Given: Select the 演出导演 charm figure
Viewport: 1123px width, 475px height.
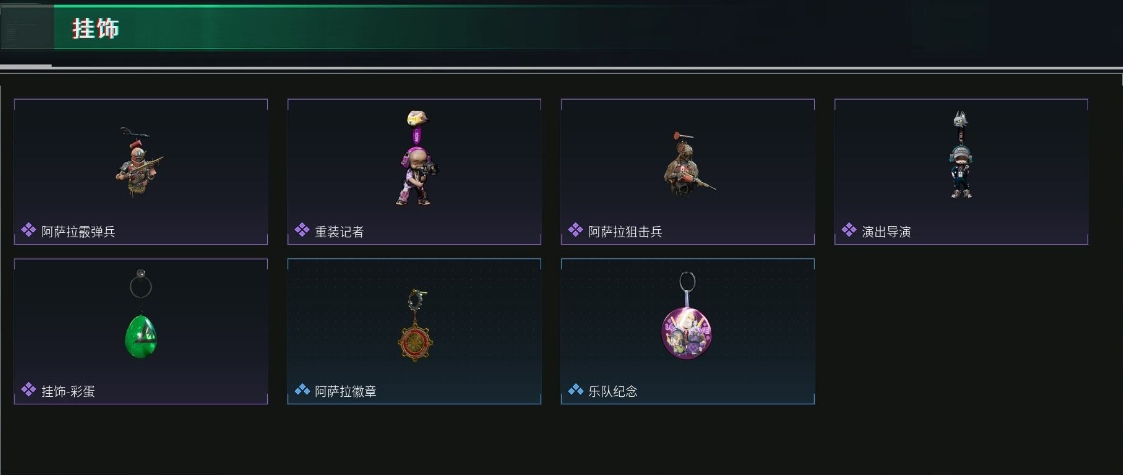Looking at the screenshot, I should [960, 155].
